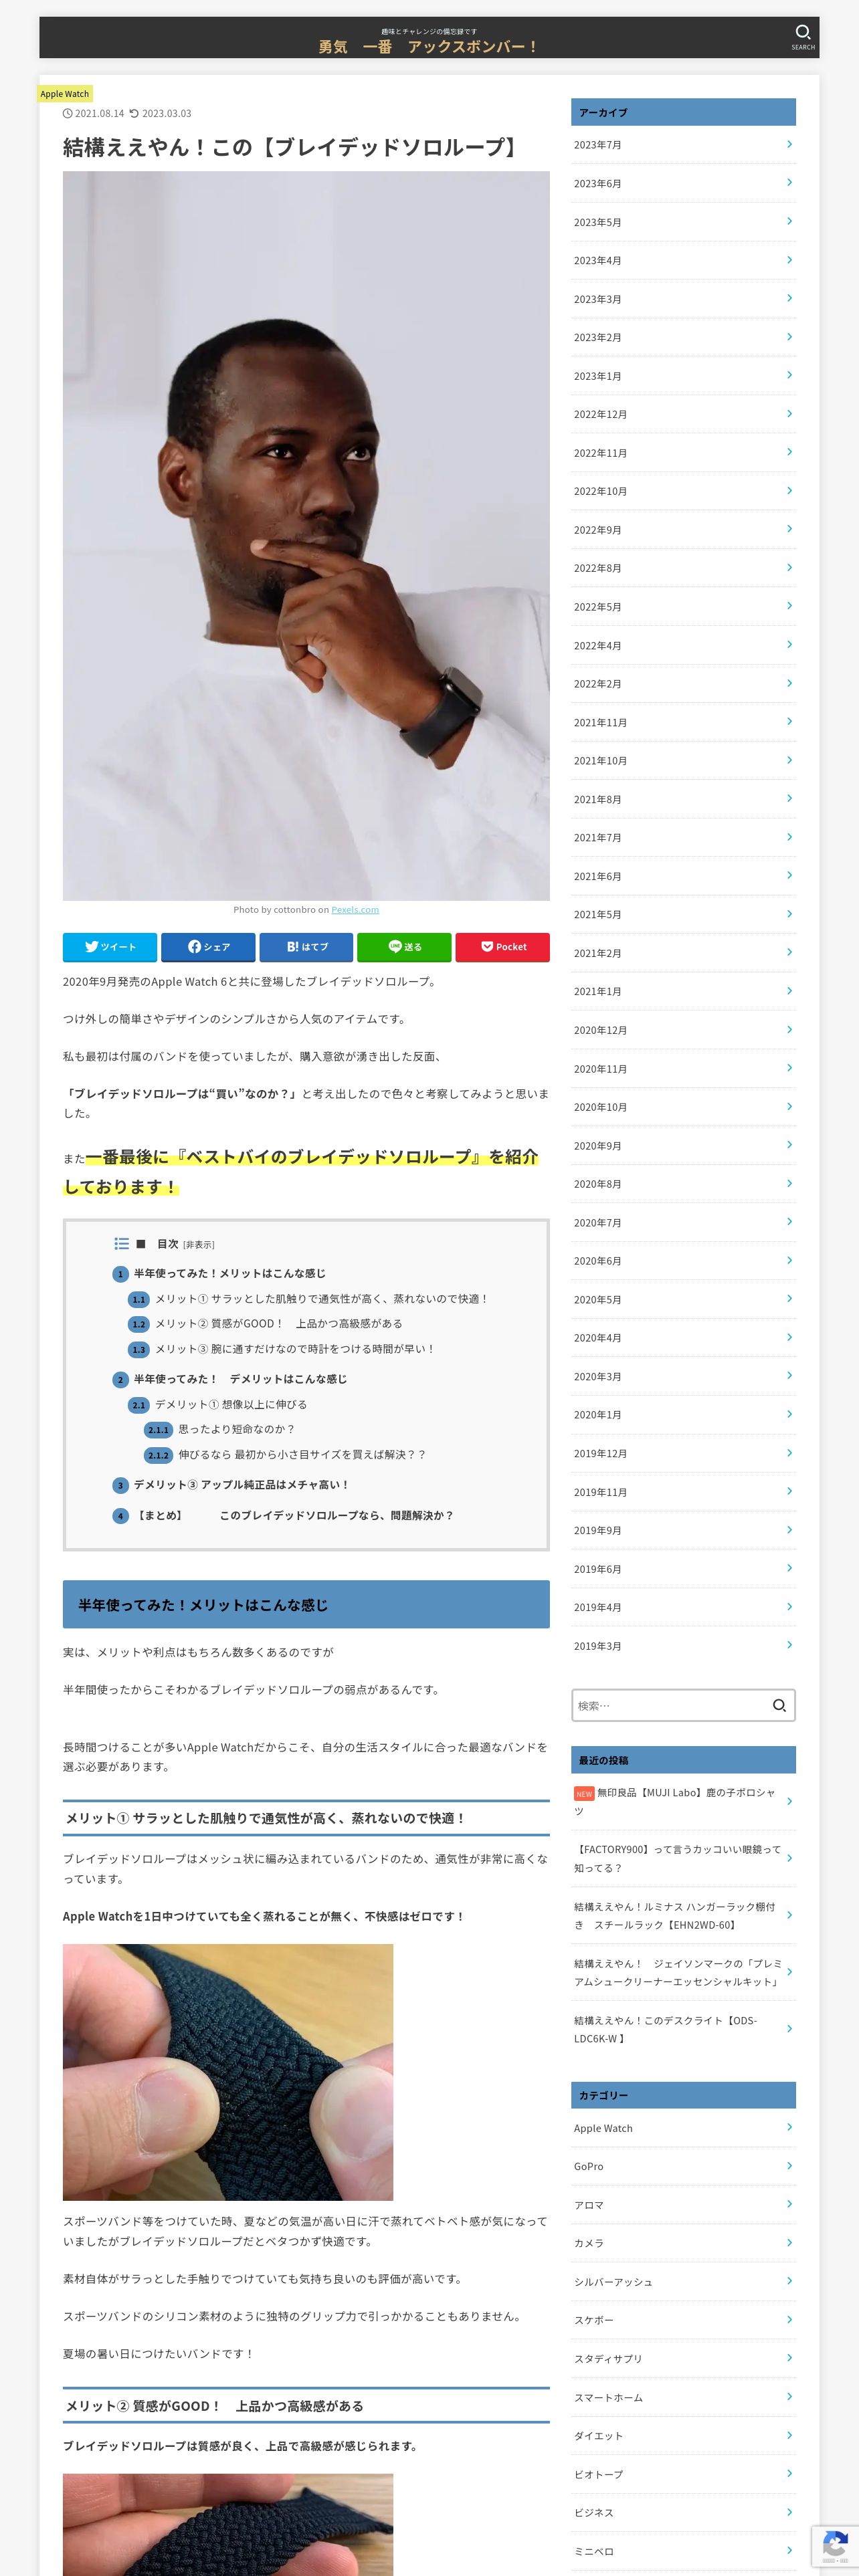Click the number 4 badge in contents

pyautogui.click(x=121, y=1516)
